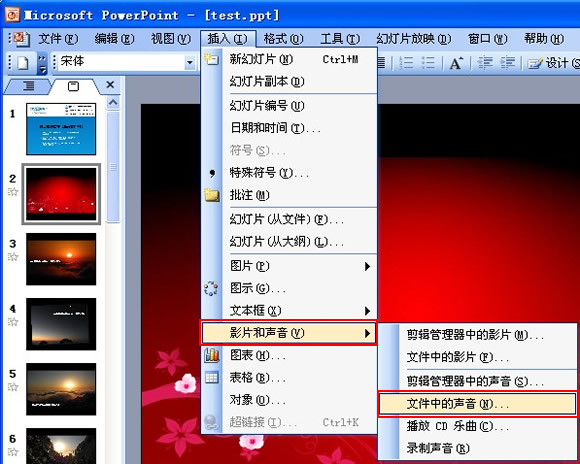Open the 工具 (Tools) menu
580x464 pixels.
340,38
